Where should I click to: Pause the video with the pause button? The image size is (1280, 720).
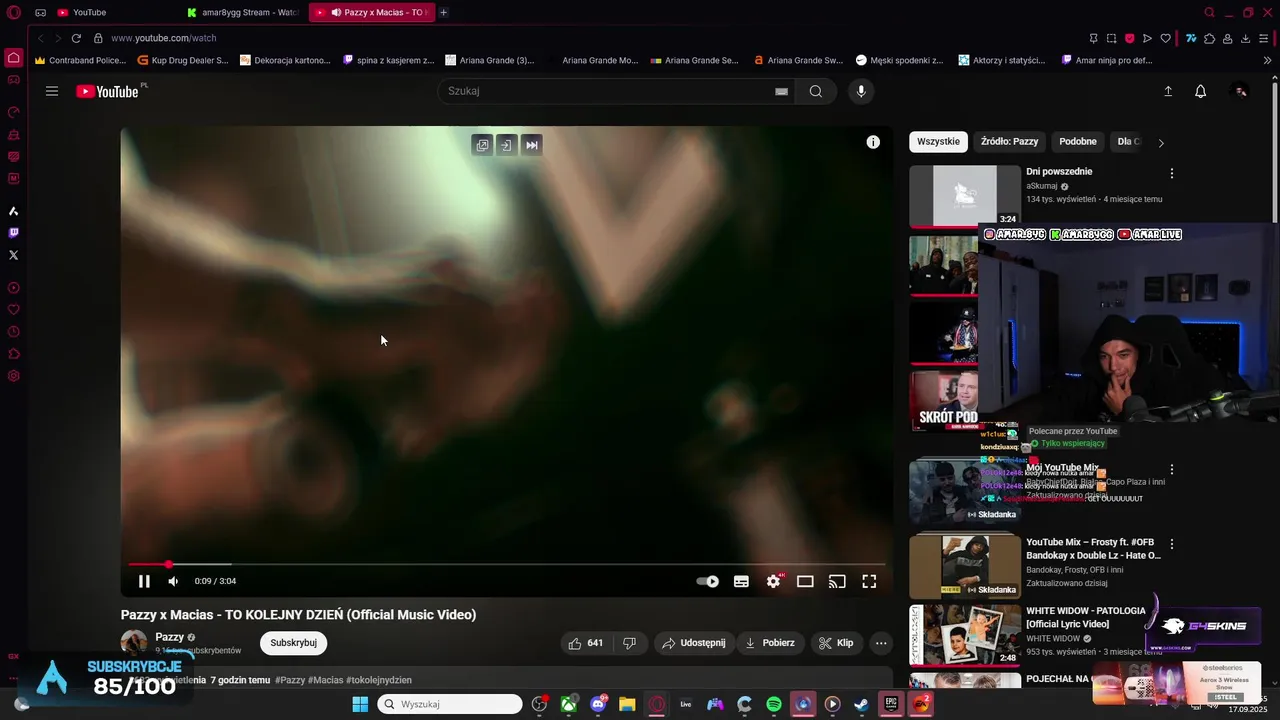[144, 581]
